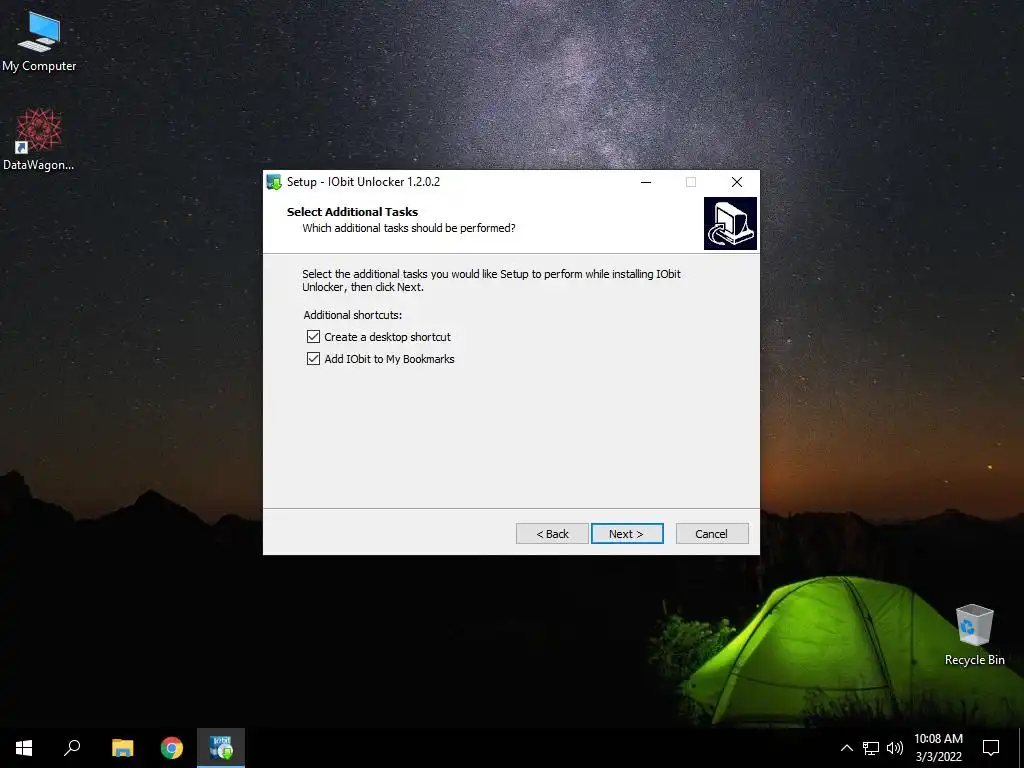Click the Select Additional Tasks heading
The width and height of the screenshot is (1024, 768).
pos(352,212)
